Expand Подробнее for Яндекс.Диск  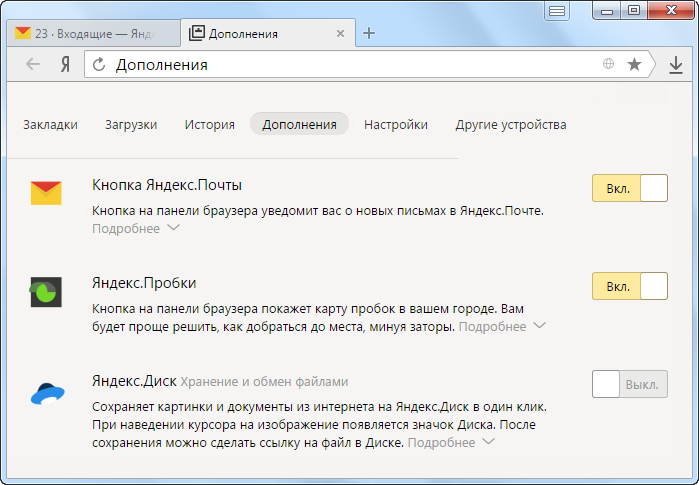point(451,442)
